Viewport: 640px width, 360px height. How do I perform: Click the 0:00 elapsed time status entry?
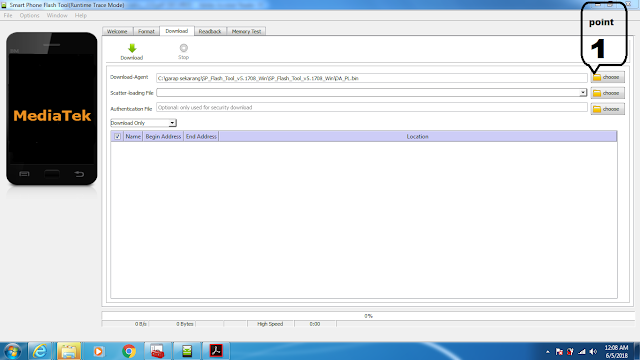click(315, 324)
